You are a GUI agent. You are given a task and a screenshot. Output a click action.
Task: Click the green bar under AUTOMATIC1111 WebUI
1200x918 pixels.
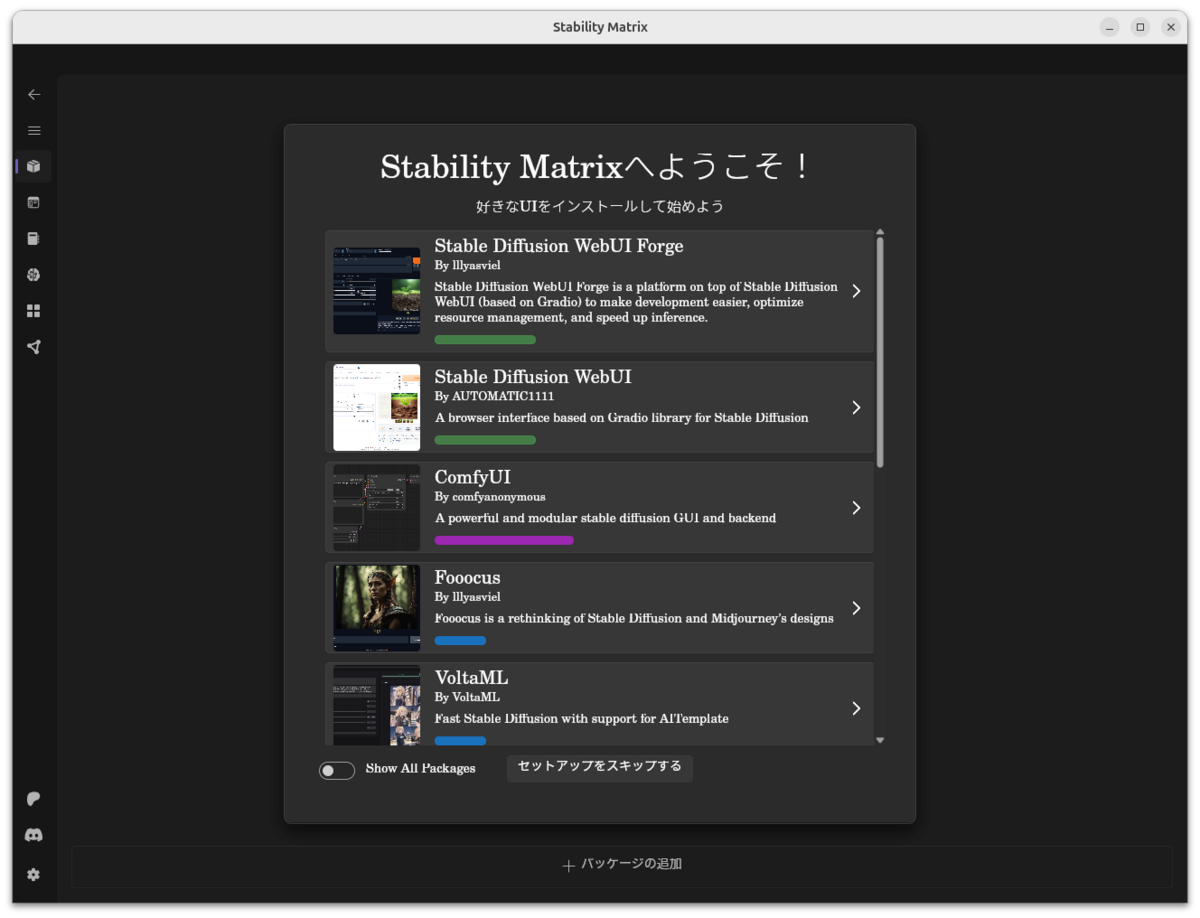click(485, 440)
